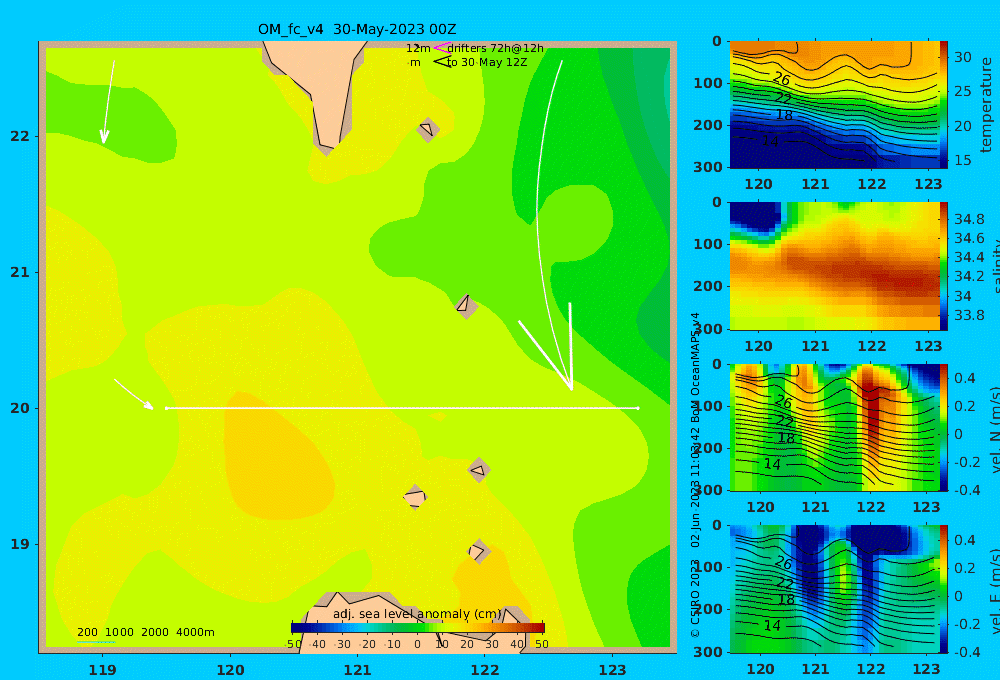Select the island marker northeast of Taiwan's southern tip

point(427,129)
